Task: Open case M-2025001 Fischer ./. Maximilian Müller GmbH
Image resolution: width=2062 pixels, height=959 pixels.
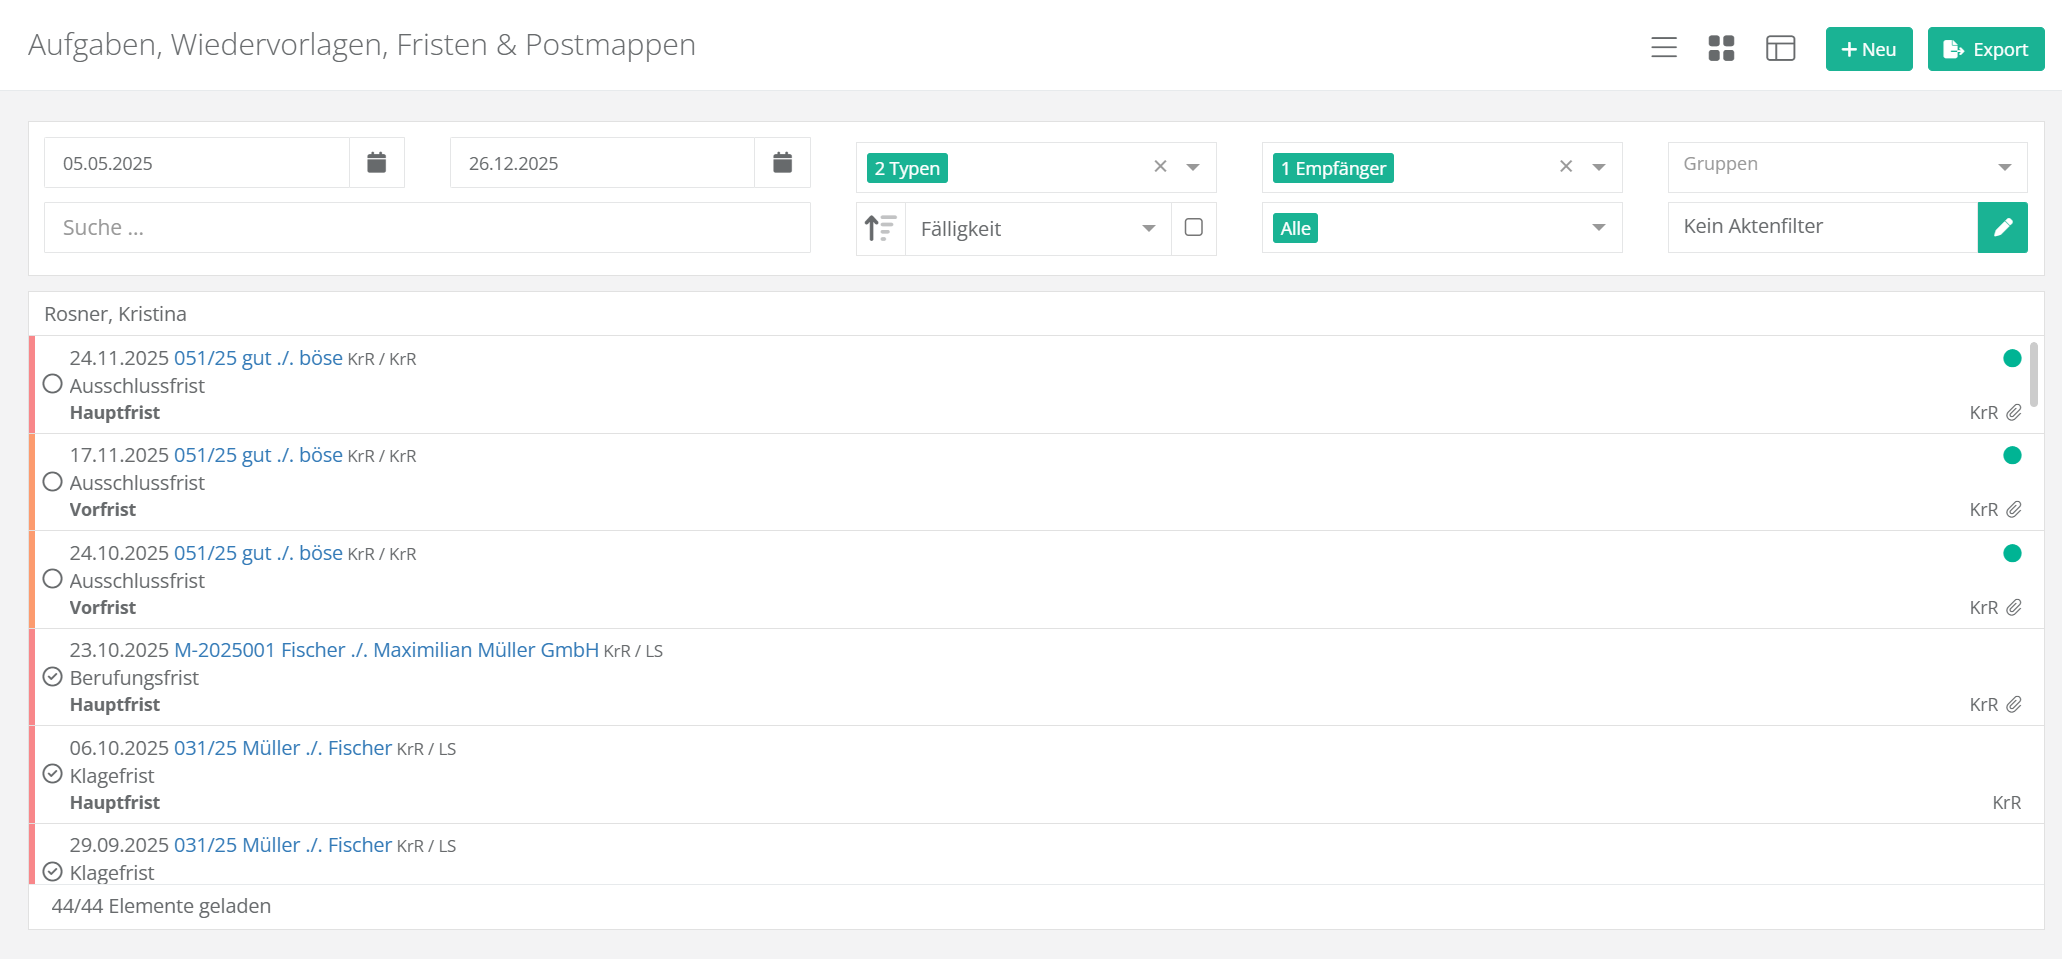Action: [386, 650]
